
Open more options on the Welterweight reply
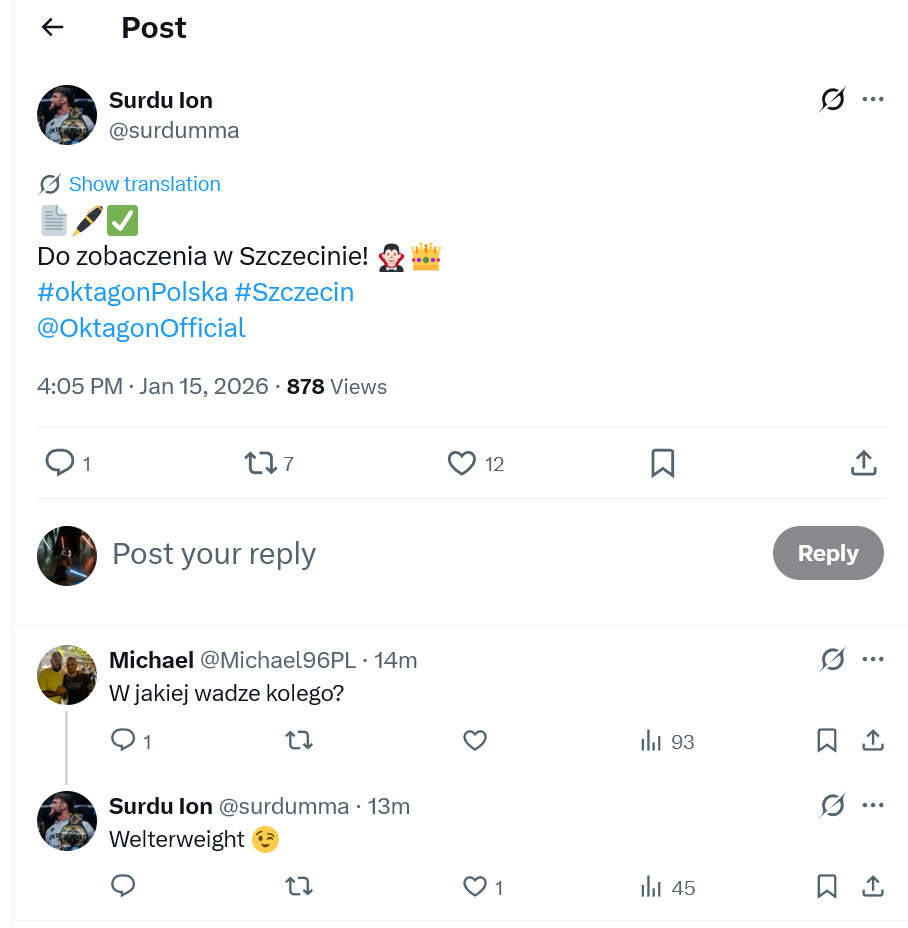tap(873, 806)
